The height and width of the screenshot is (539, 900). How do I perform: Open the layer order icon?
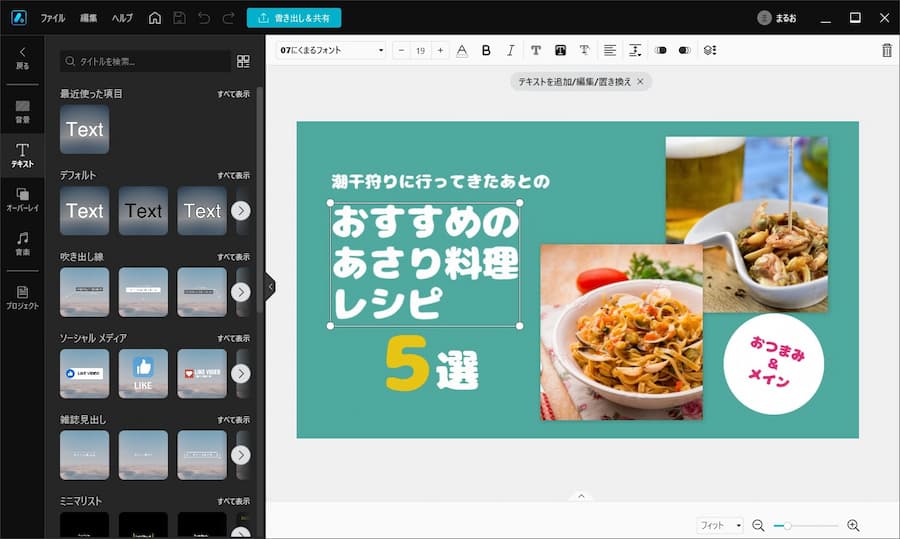click(710, 51)
